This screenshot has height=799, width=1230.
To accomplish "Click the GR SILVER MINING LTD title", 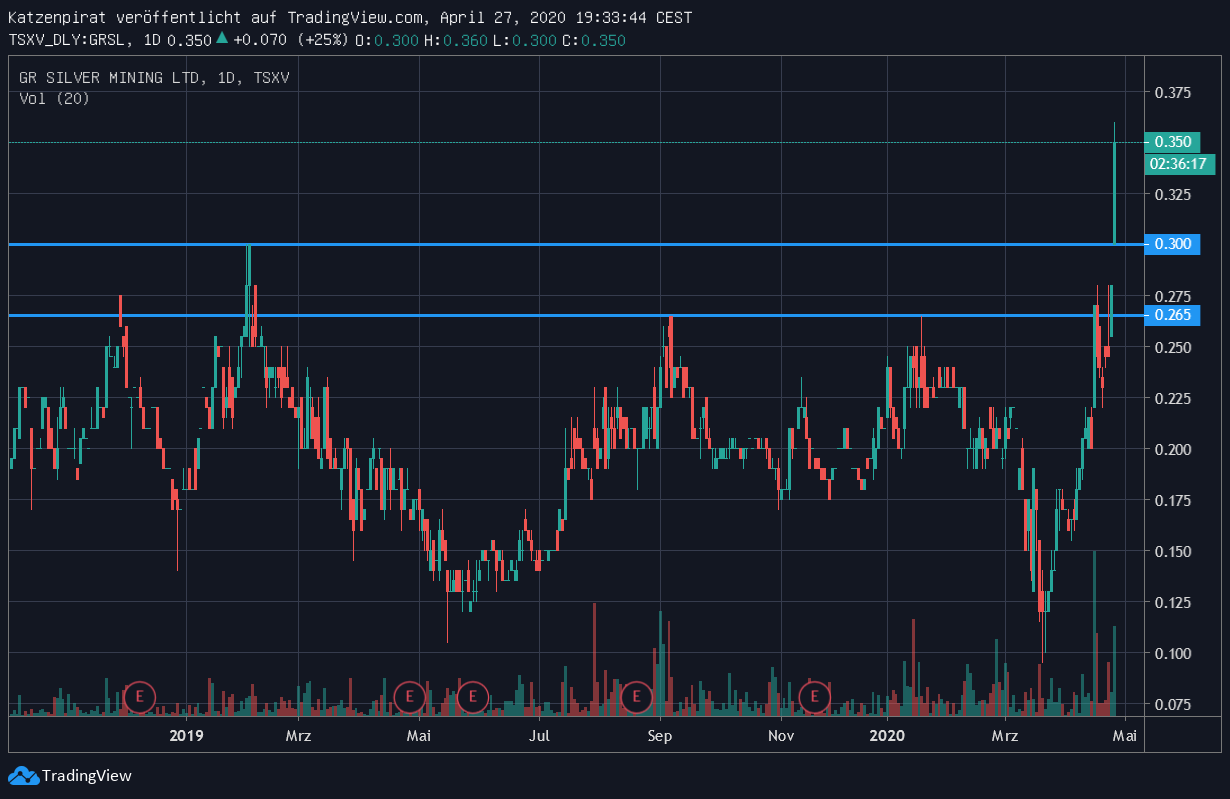I will pos(107,77).
